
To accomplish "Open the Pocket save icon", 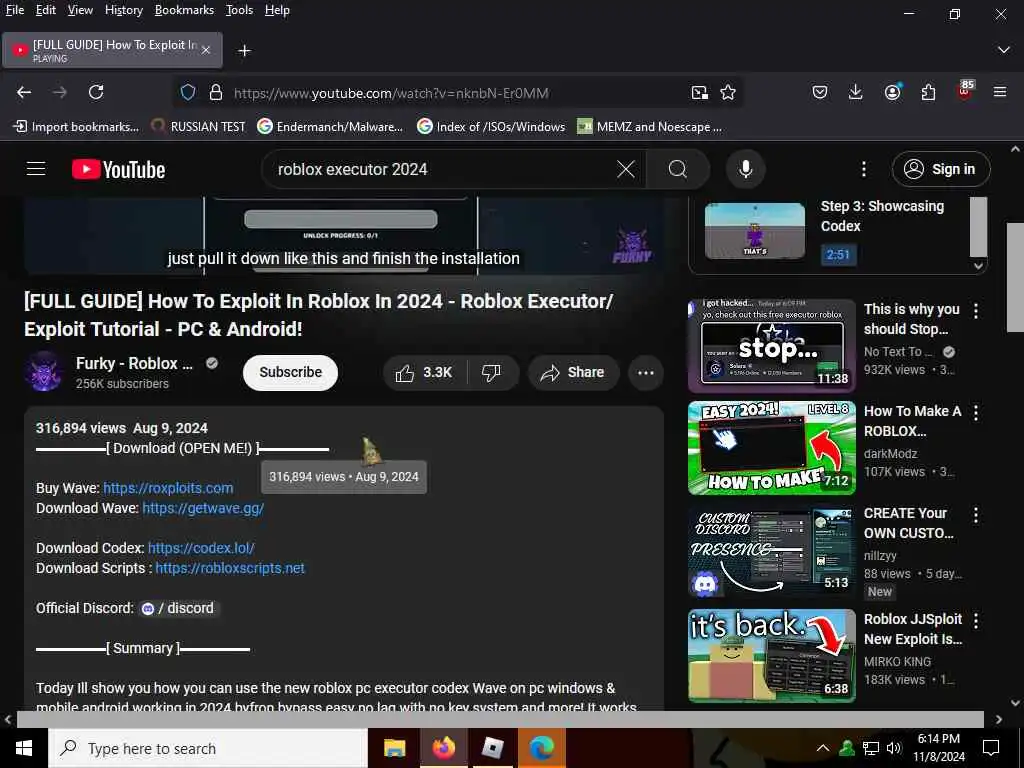I will pyautogui.click(x=820, y=92).
